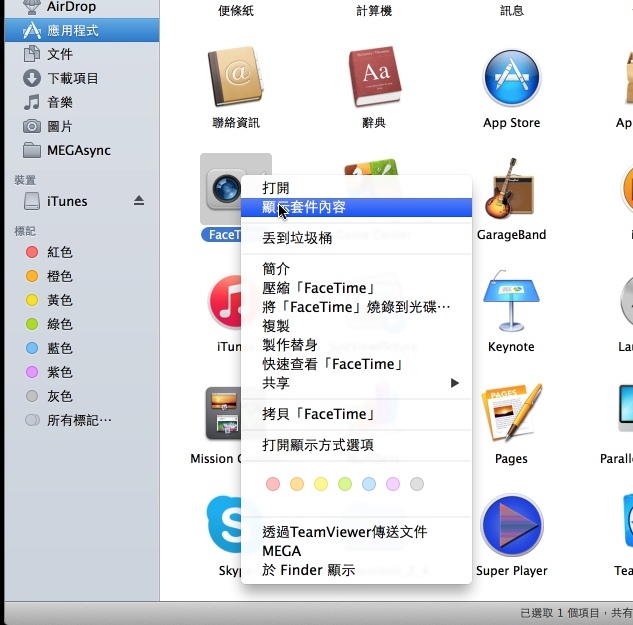
Task: Choose 於 Finder 顯示 menu item
Action: pos(356,570)
